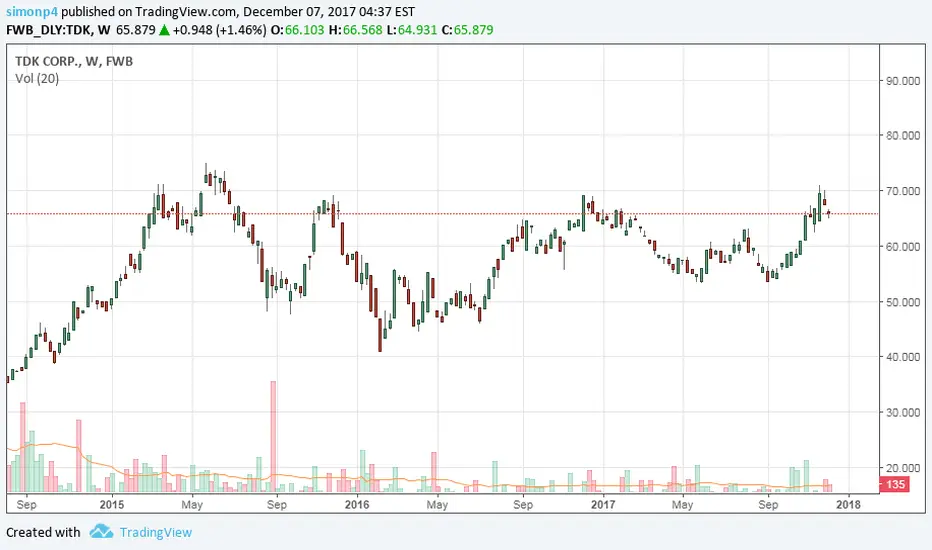Click the 30.000 price axis label
Screen dimensions: 932x550
tap(902, 412)
